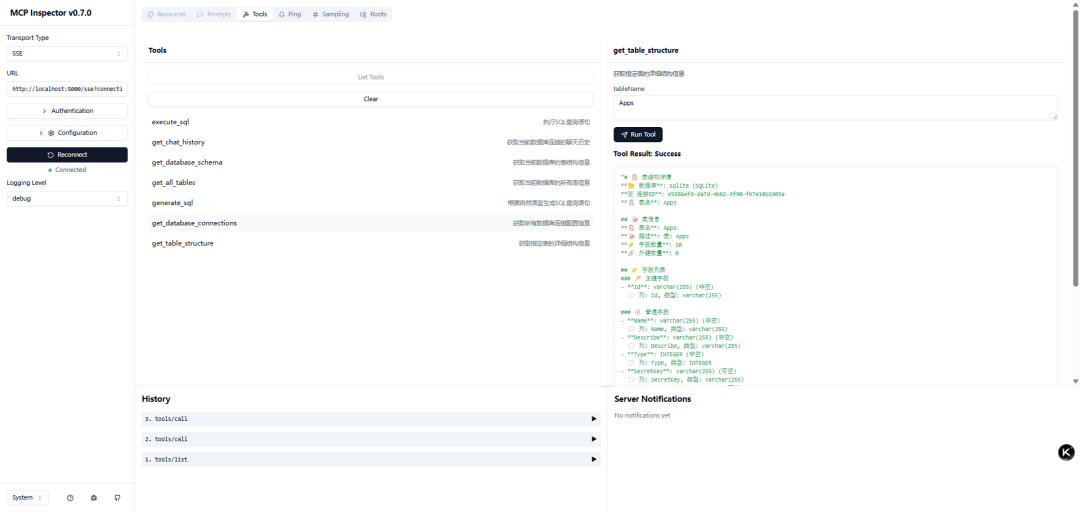Click the Tool Result: Success heading

(x=647, y=154)
